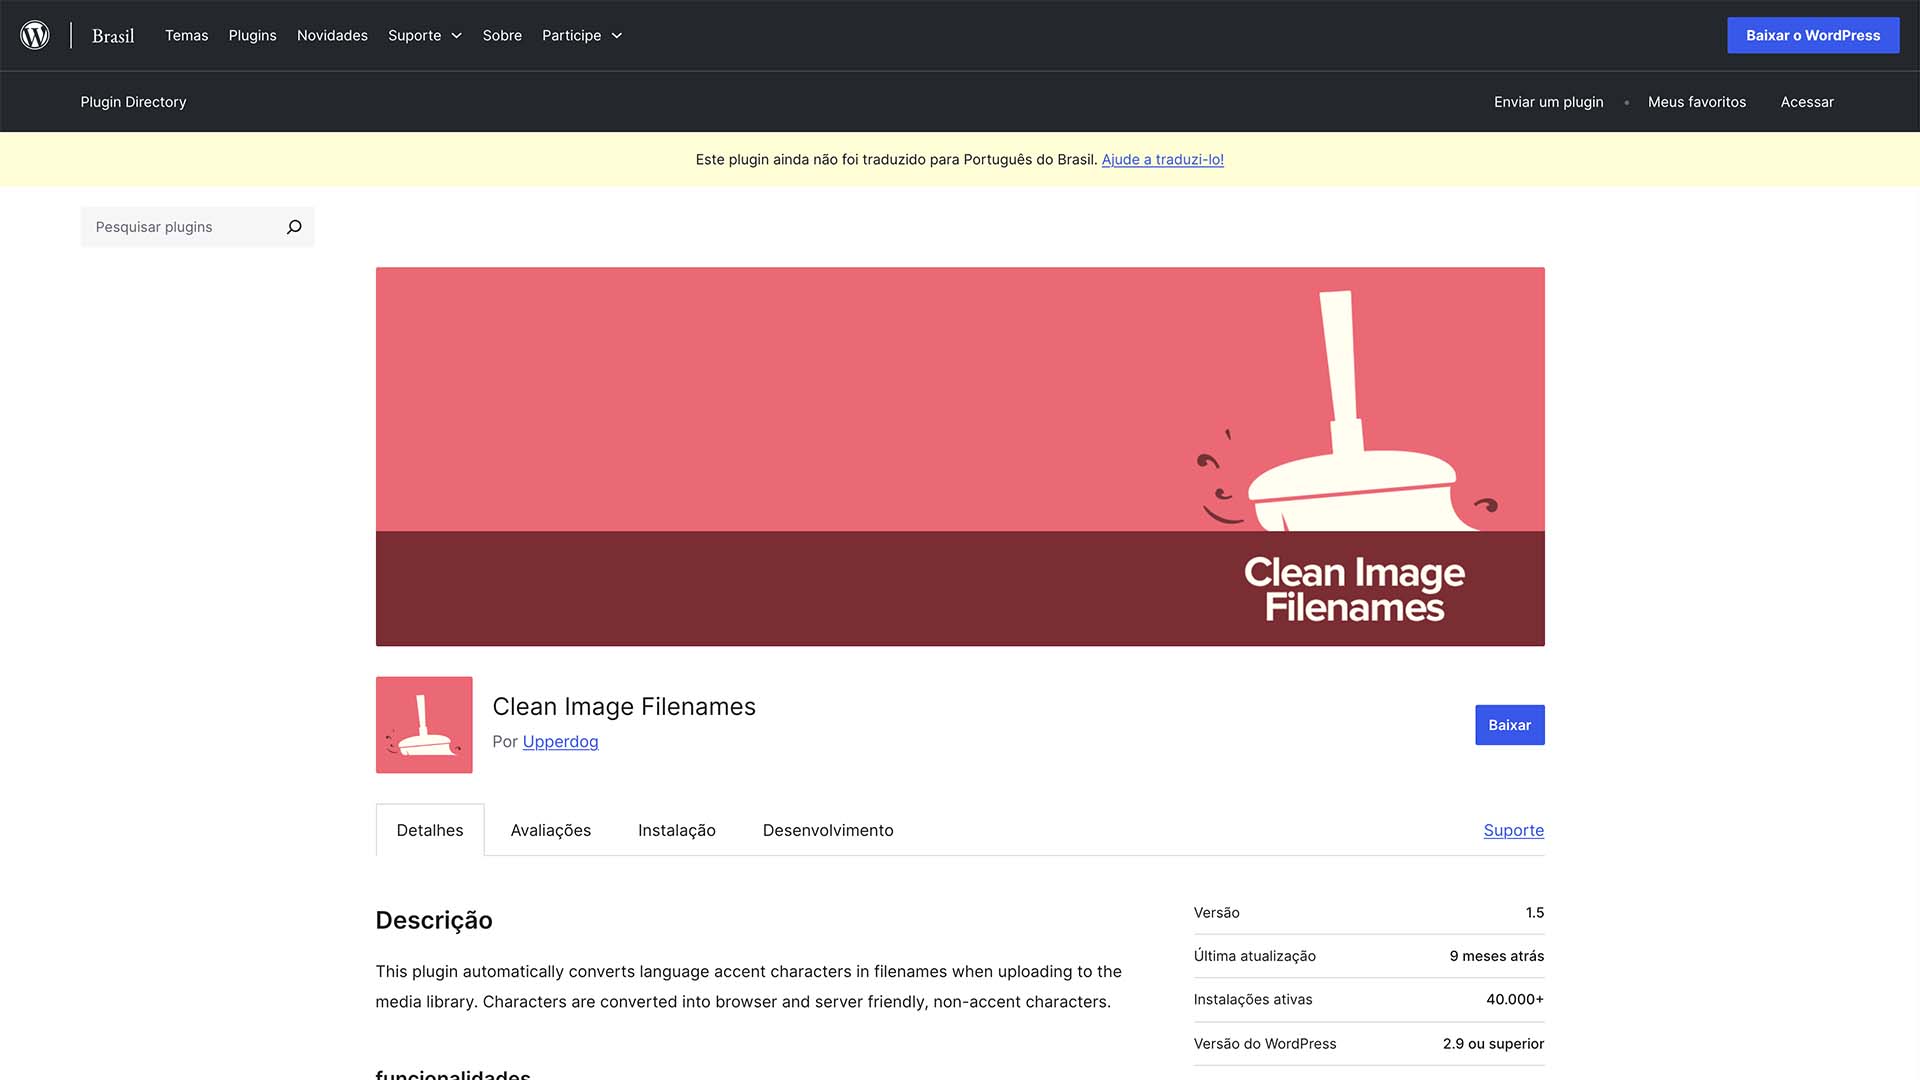Screen dimensions: 1920x1080
Task: Open the Sobre menu item
Action: pyautogui.click(x=502, y=35)
